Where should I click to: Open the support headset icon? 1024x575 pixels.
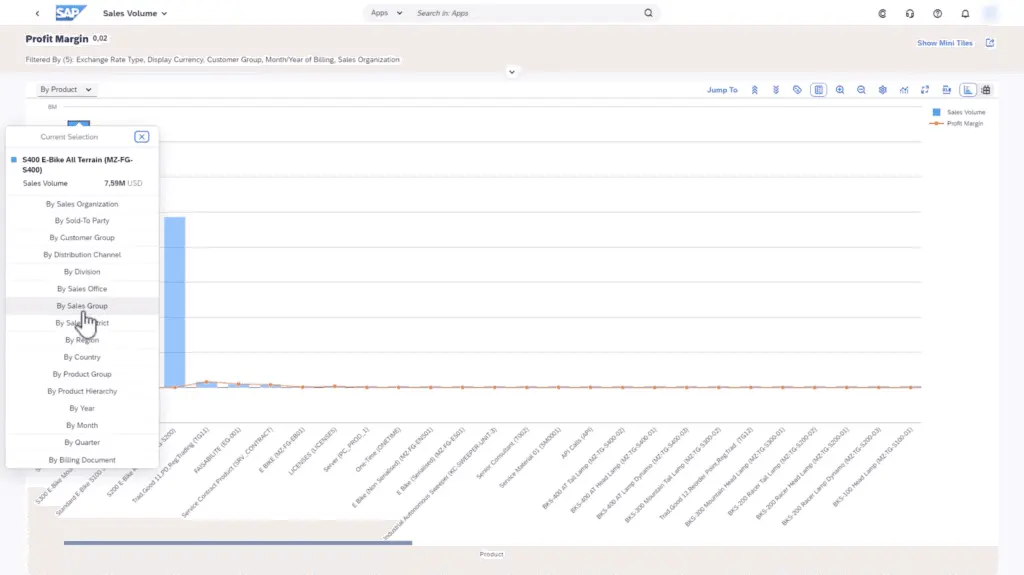(x=910, y=14)
